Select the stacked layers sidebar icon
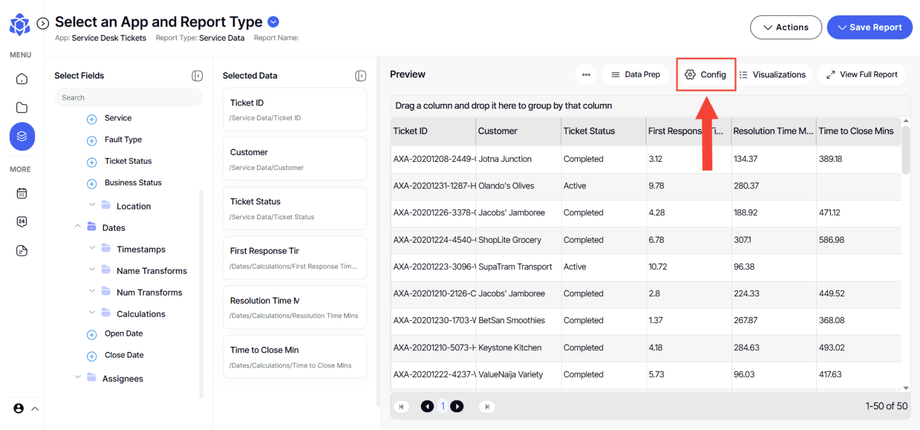Image resolution: width=920 pixels, height=430 pixels. 22,136
